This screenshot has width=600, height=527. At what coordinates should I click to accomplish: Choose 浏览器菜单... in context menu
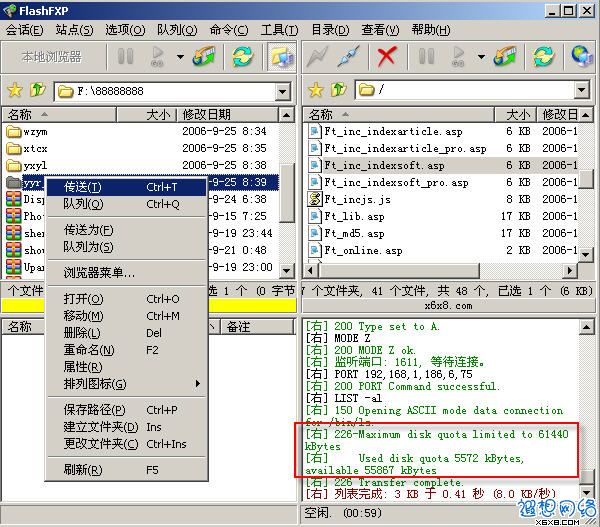pos(127,273)
